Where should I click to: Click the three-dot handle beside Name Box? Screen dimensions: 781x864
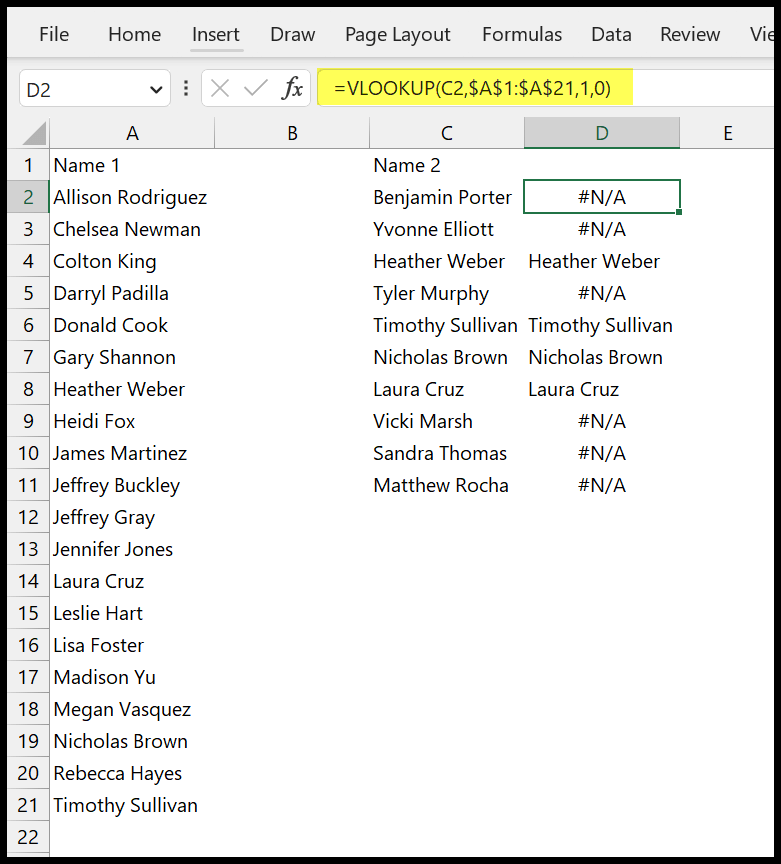coord(186,89)
